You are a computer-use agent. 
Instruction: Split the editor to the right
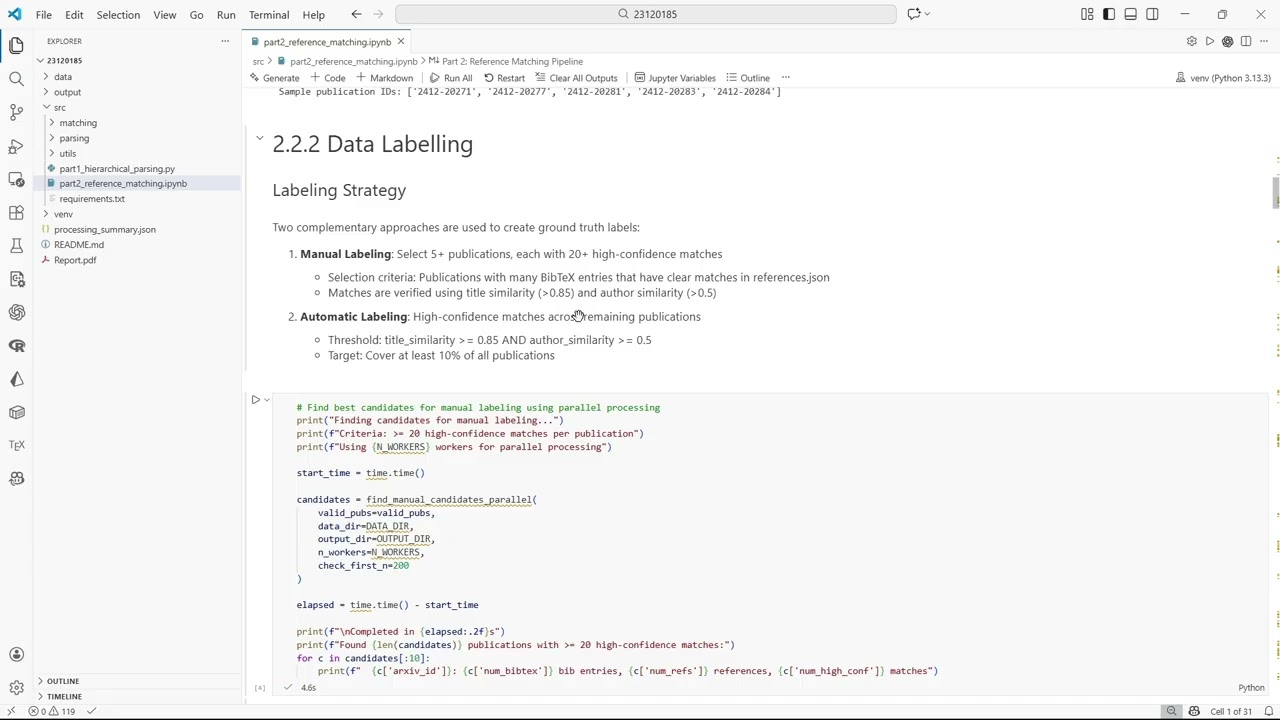click(x=1245, y=41)
